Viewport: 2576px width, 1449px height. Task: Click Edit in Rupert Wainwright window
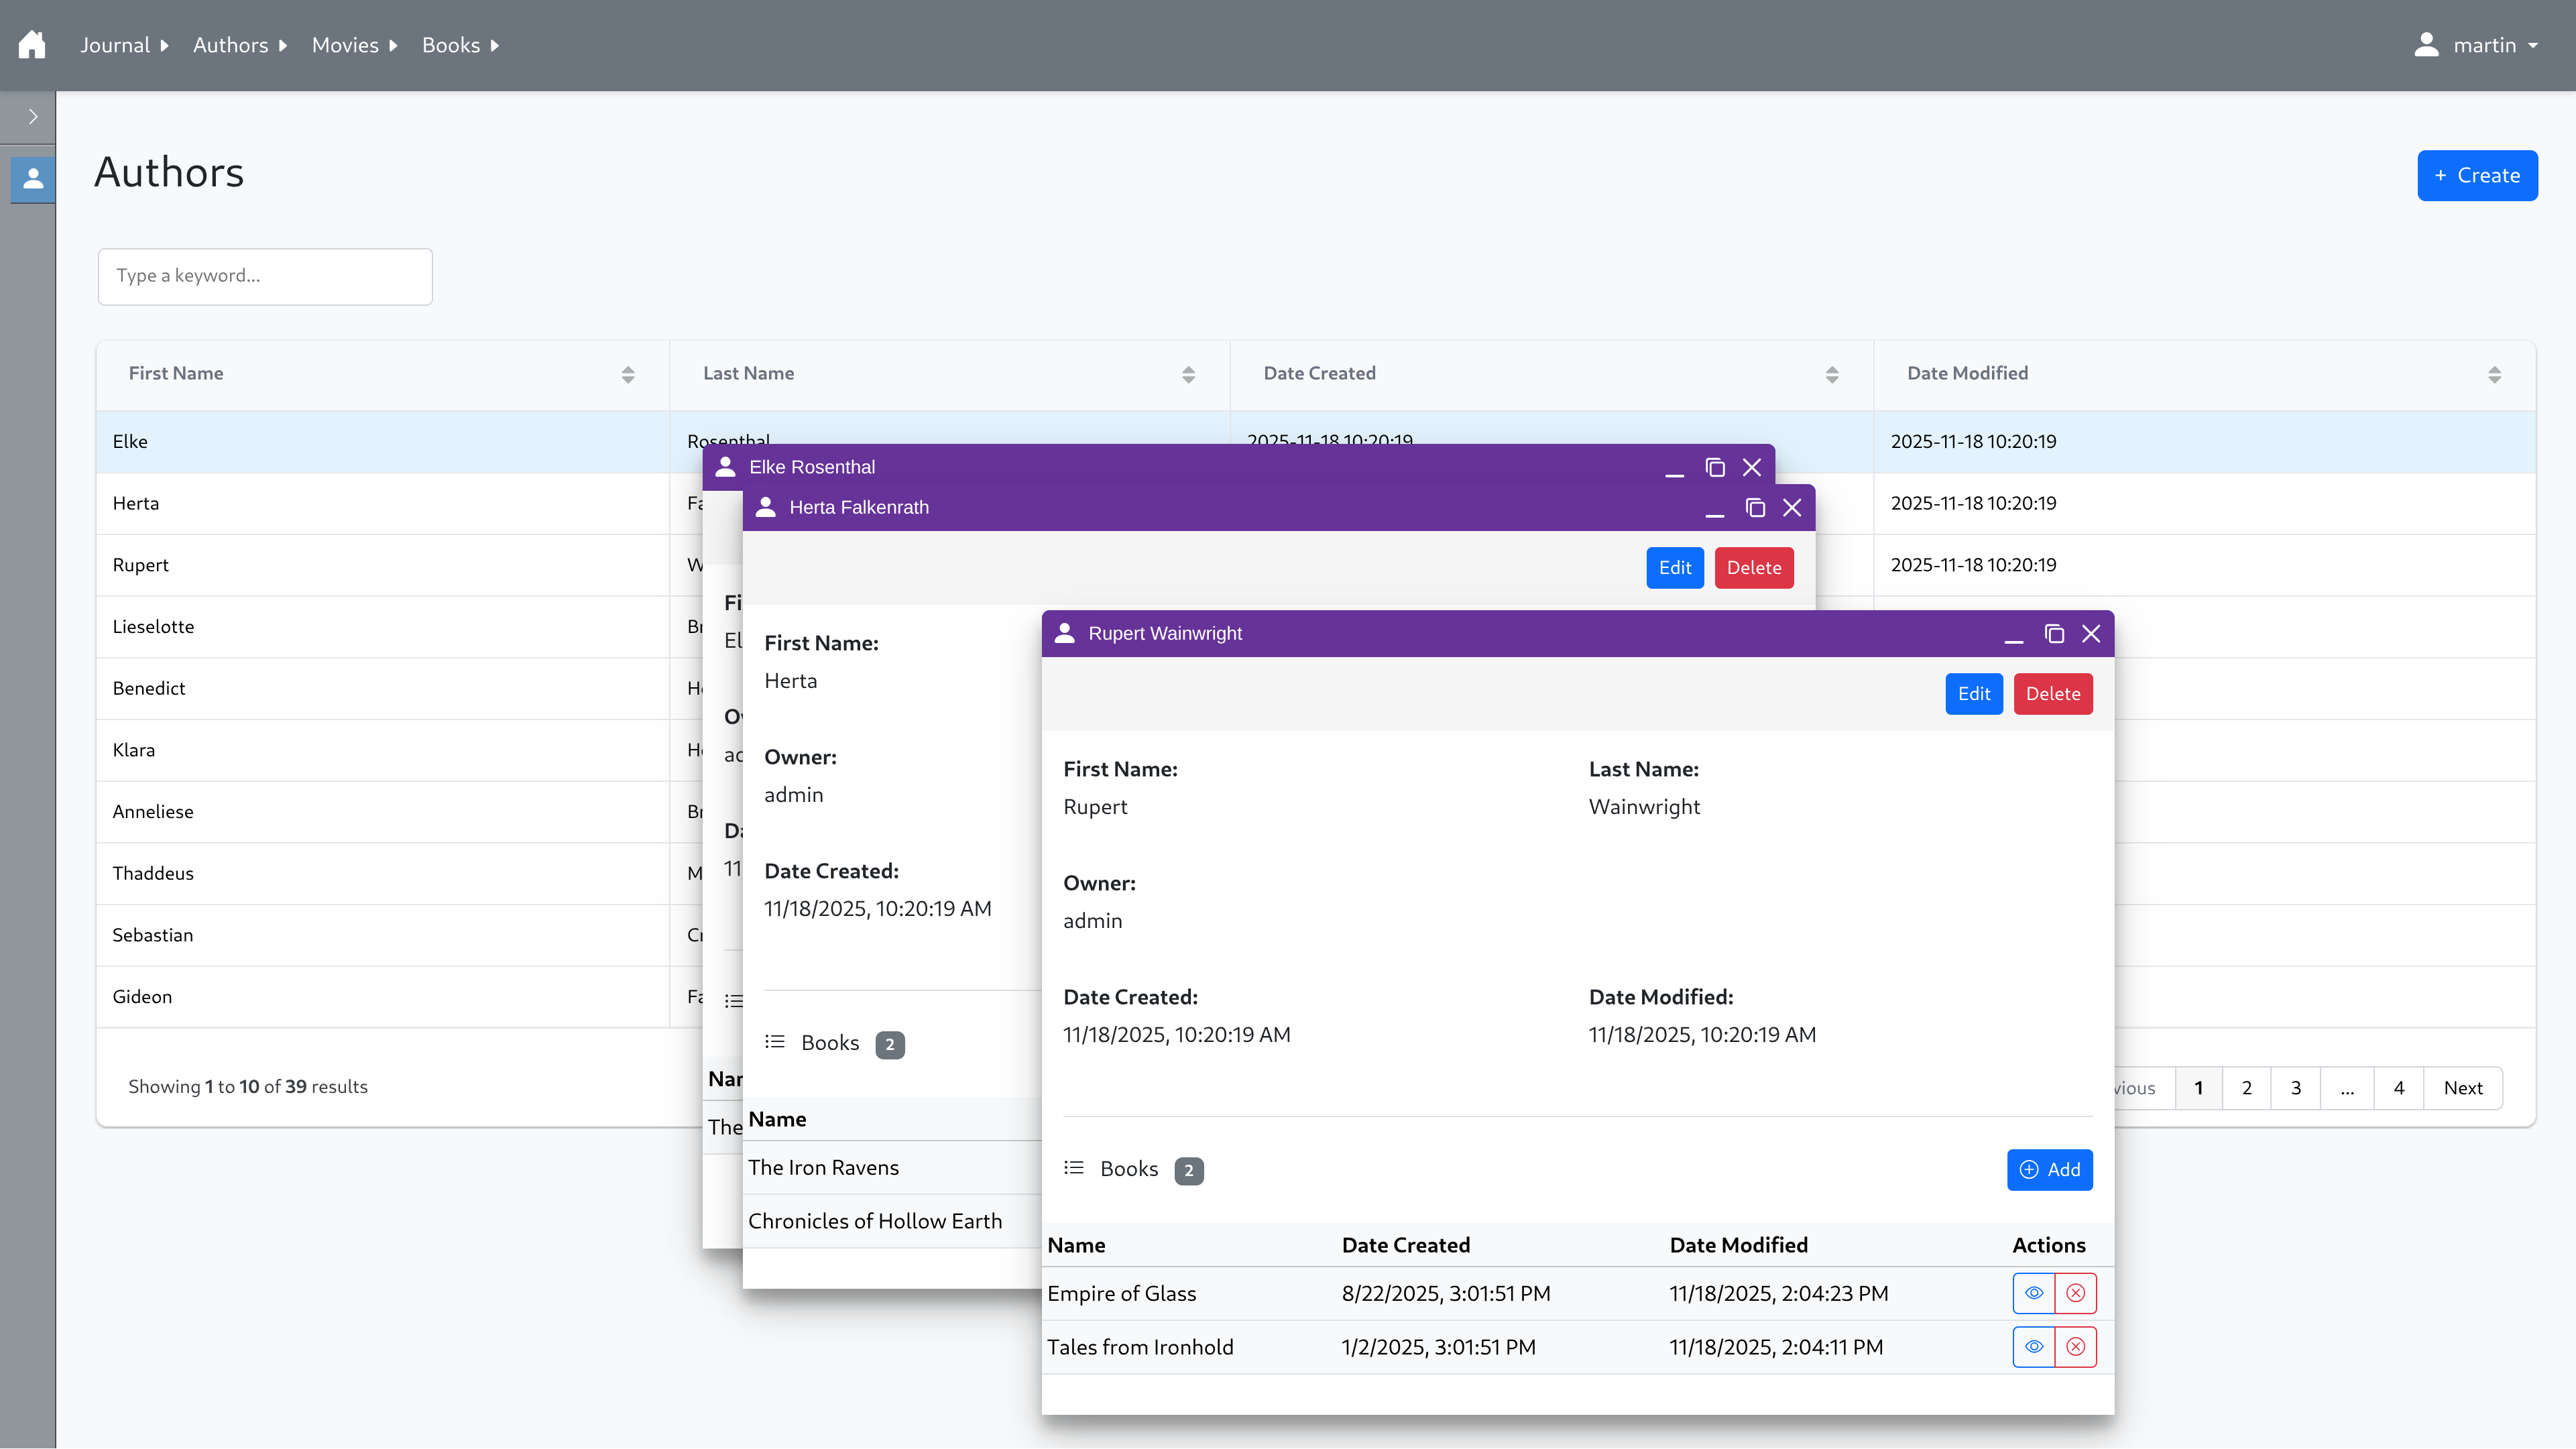(1973, 694)
